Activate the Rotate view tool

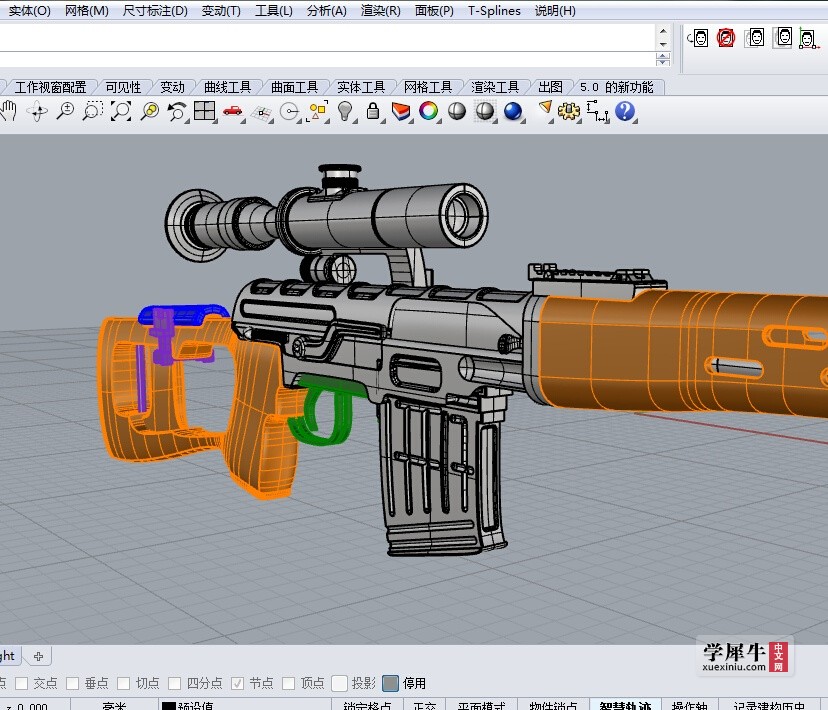coord(37,111)
